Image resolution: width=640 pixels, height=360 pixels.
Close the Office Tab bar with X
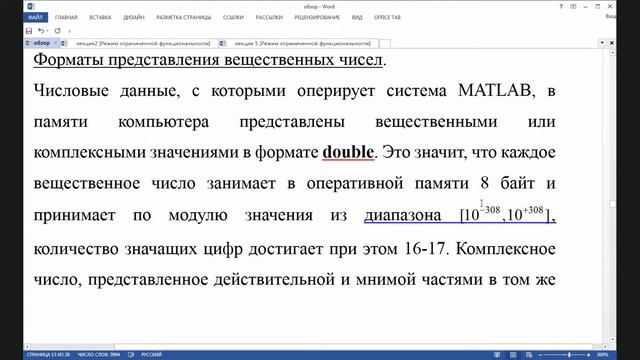(x=611, y=43)
